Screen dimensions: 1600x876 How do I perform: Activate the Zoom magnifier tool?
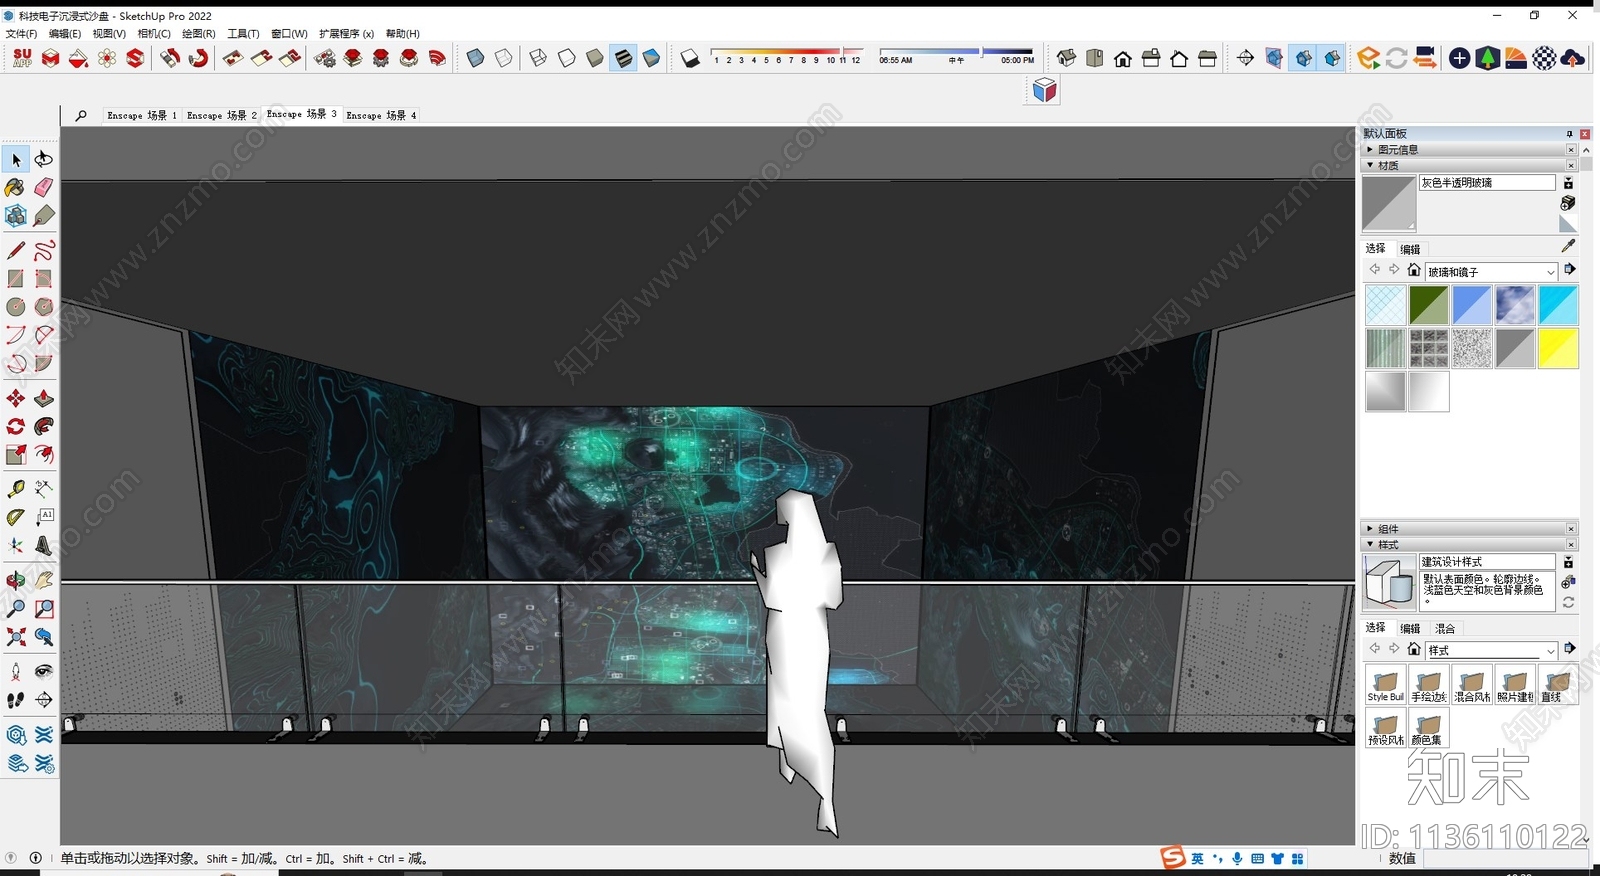(16, 609)
